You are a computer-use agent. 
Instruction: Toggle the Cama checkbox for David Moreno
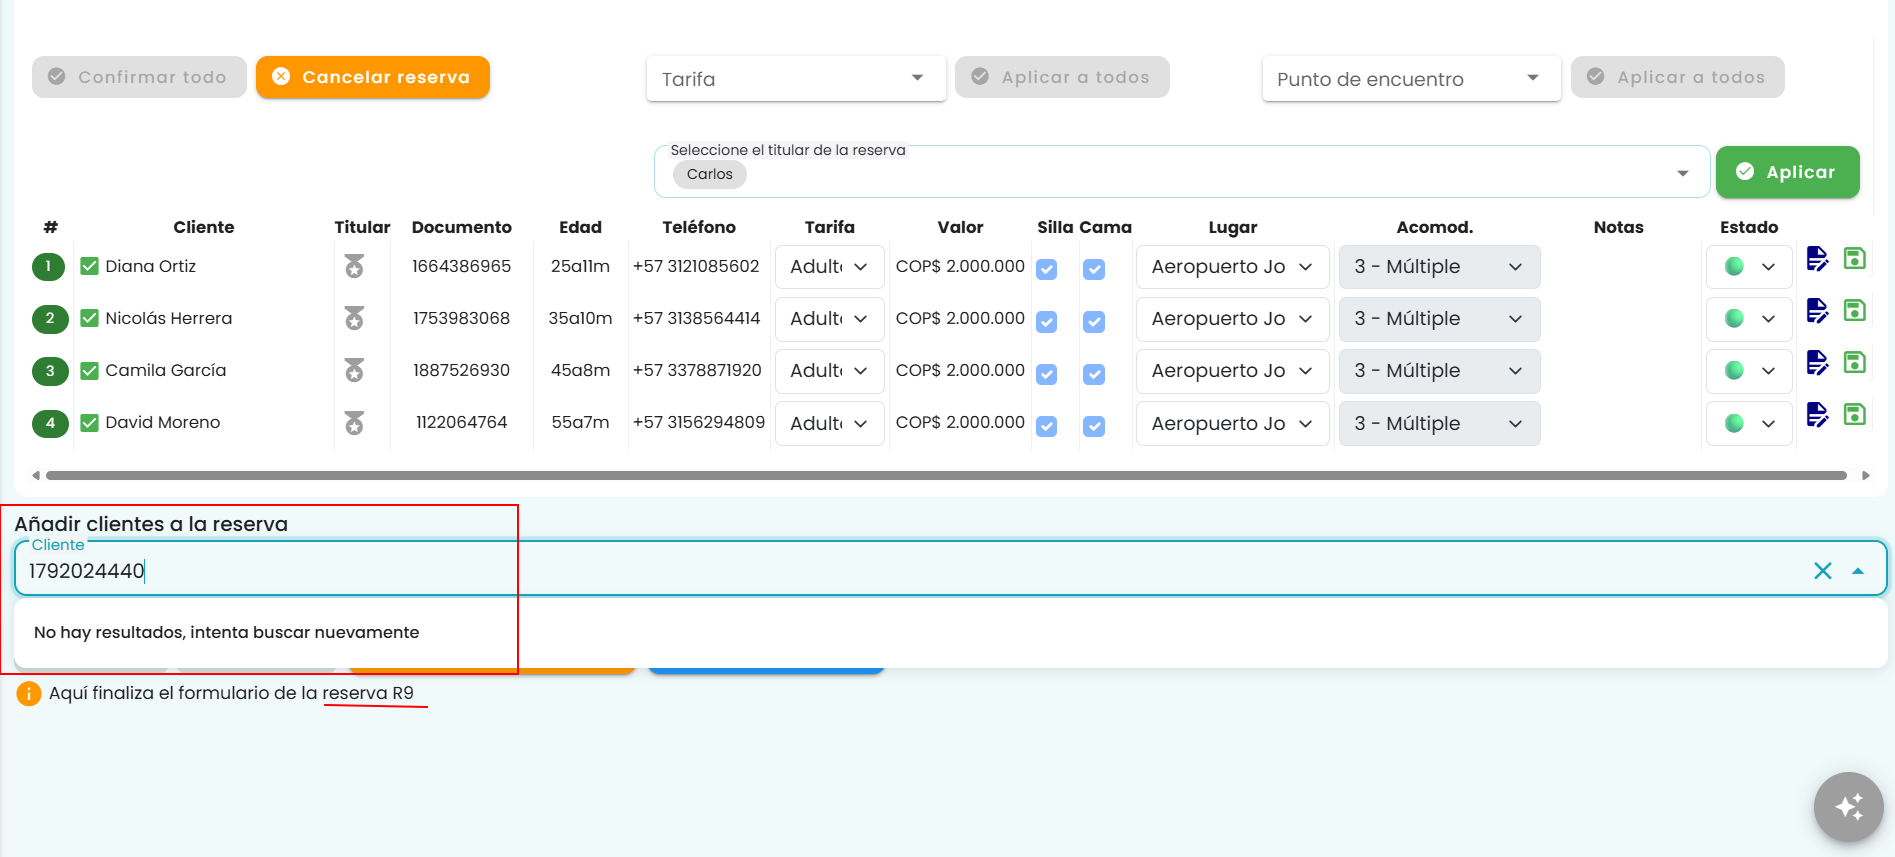pyautogui.click(x=1094, y=426)
